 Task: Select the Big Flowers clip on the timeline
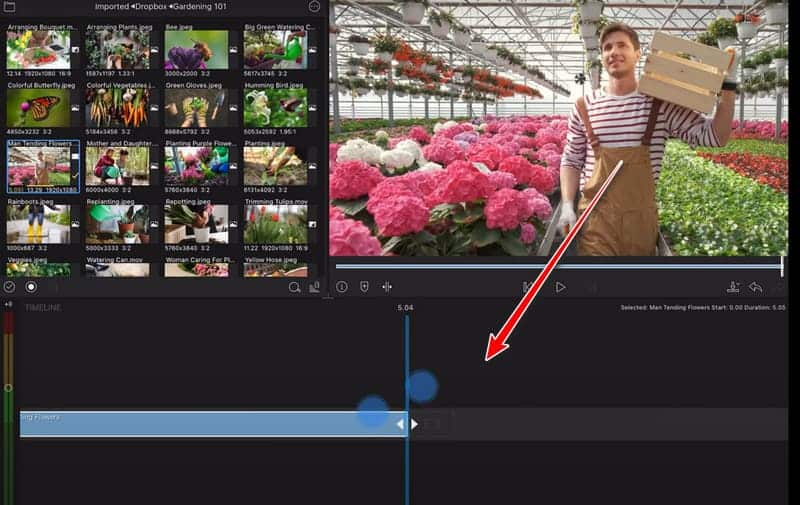click(200, 424)
